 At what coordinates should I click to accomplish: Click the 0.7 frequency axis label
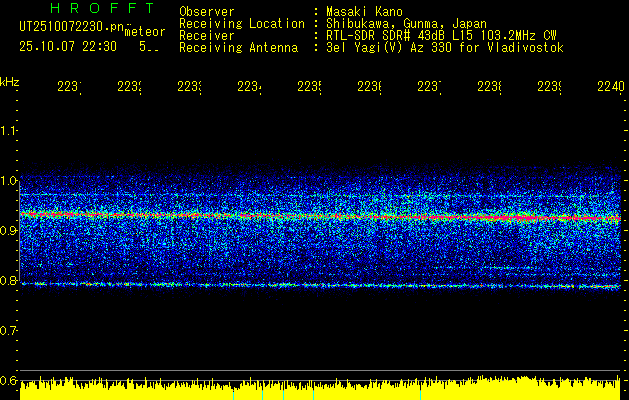pyautogui.click(x=8, y=331)
